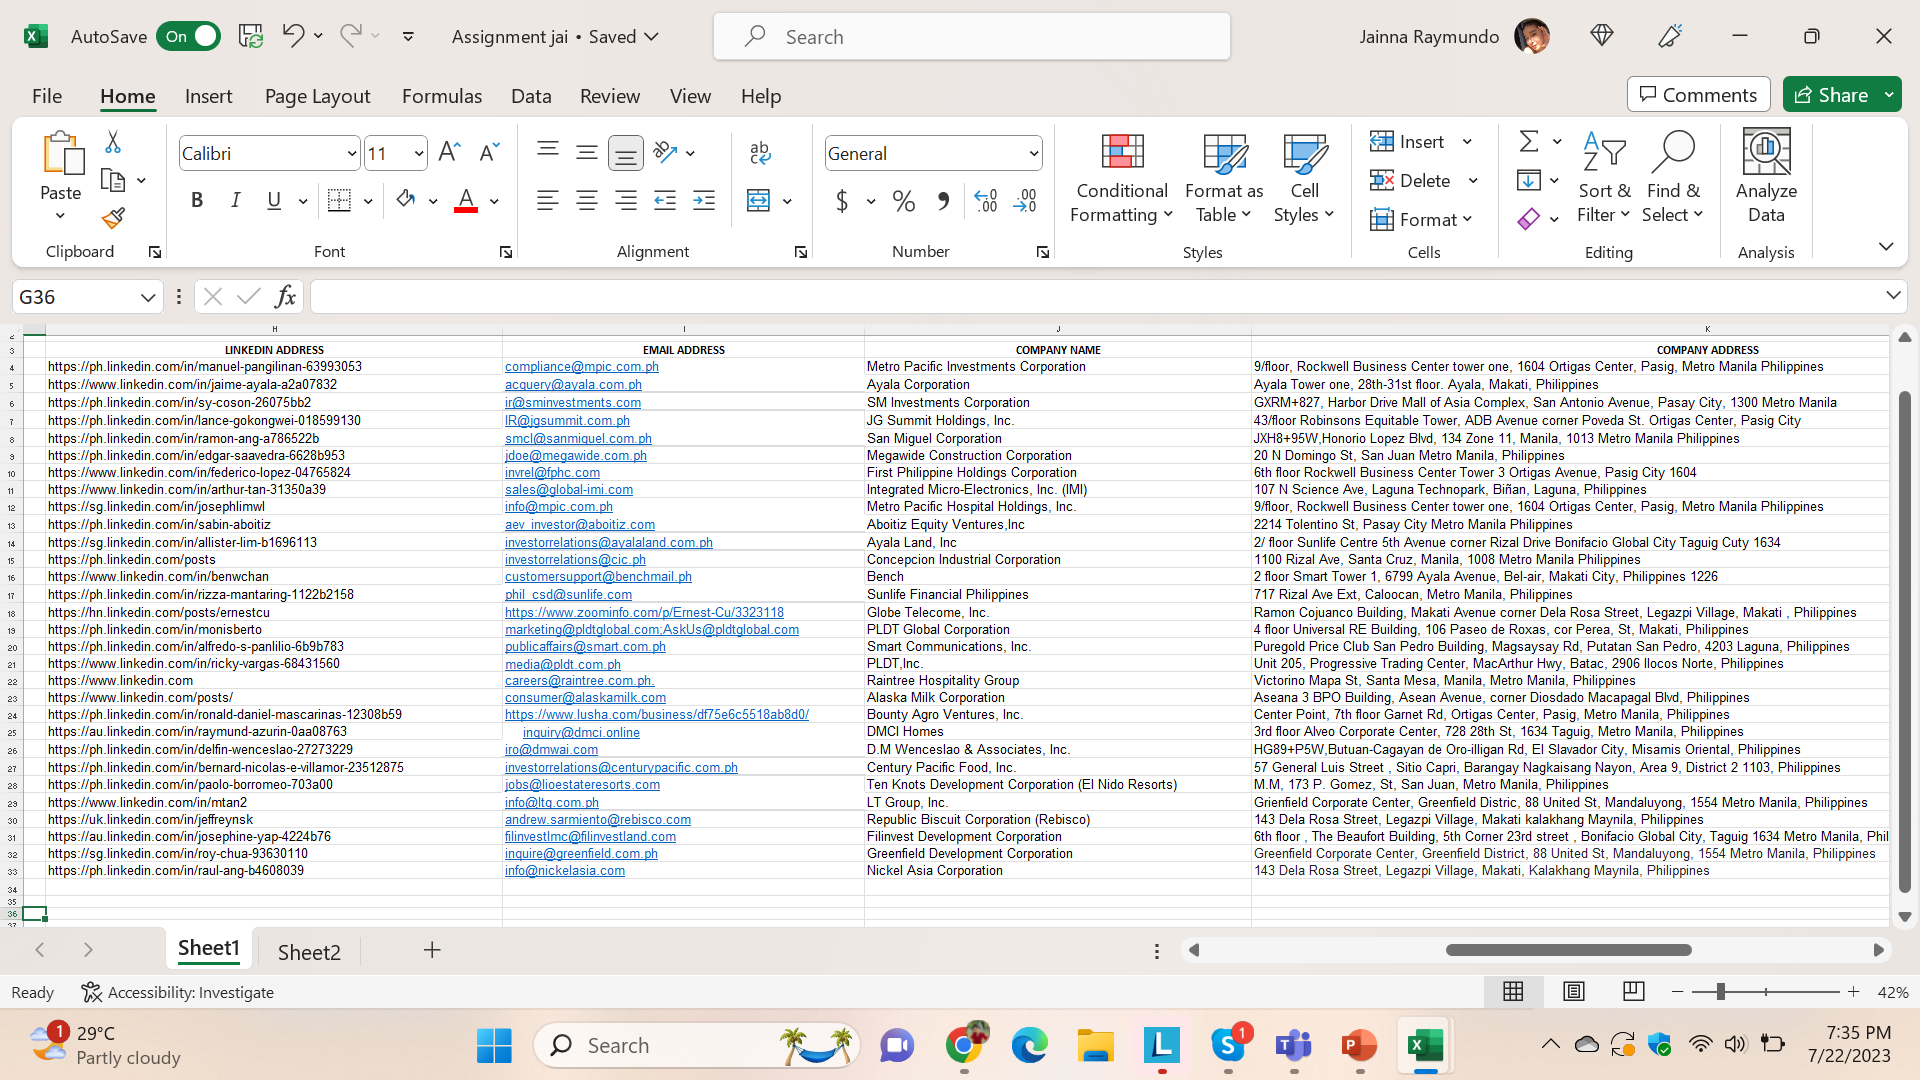
Task: Open the acquery@ayala.com.ph link
Action: [573, 385]
